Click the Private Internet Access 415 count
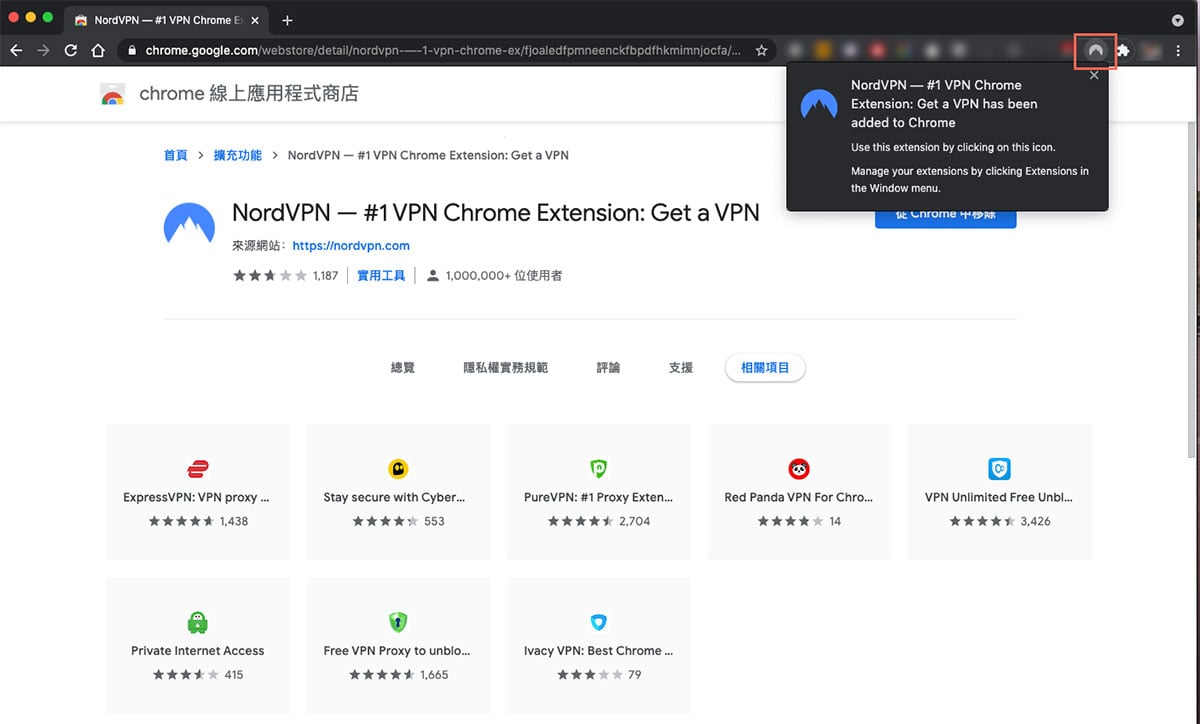The image size is (1200, 724). (x=233, y=675)
